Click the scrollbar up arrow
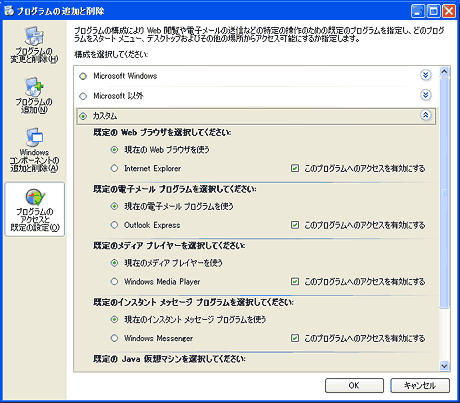The image size is (460, 403). click(444, 71)
